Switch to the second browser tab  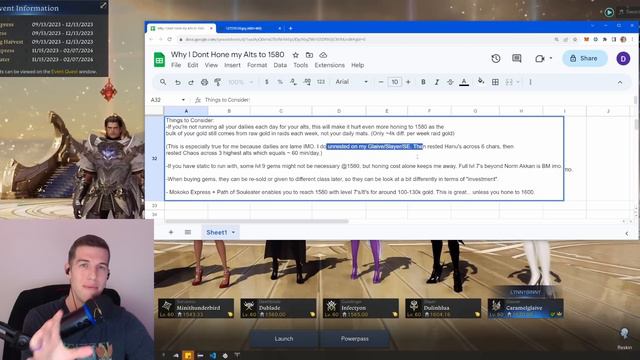[251, 29]
